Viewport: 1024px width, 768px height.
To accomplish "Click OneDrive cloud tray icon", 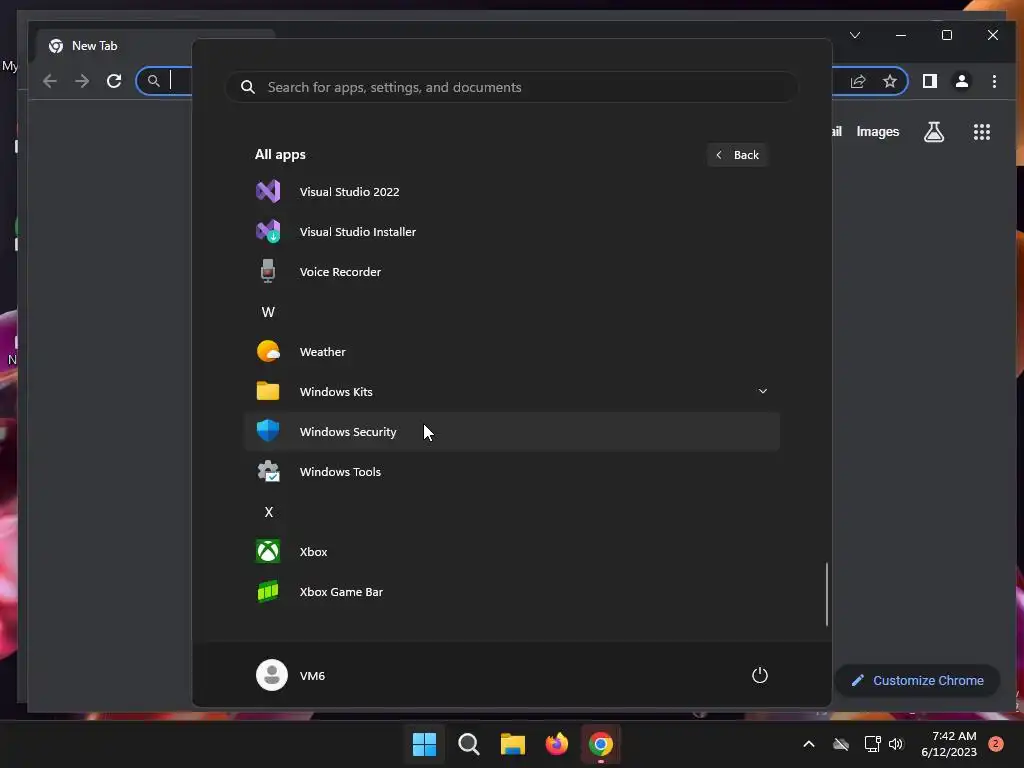I will [x=841, y=744].
